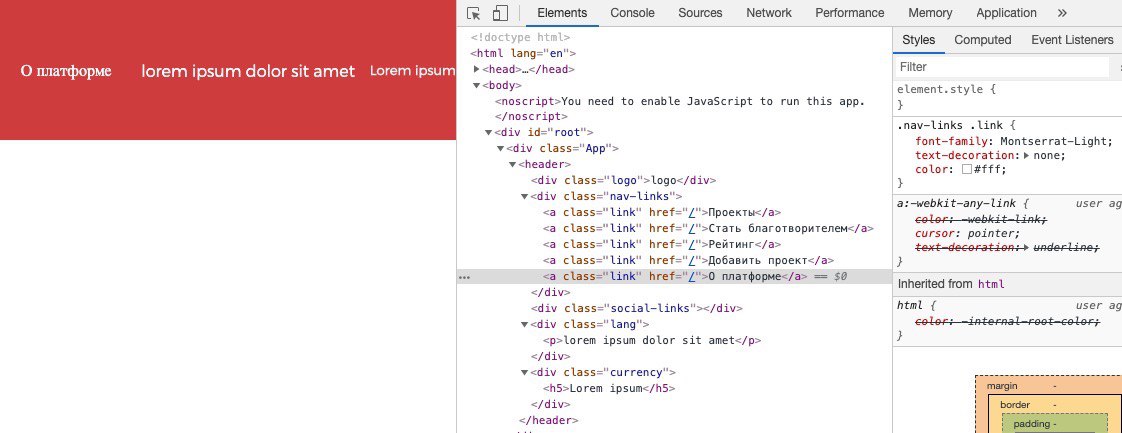Viewport: 1122px width, 433px height.
Task: Open the Memory tab
Action: tap(930, 13)
